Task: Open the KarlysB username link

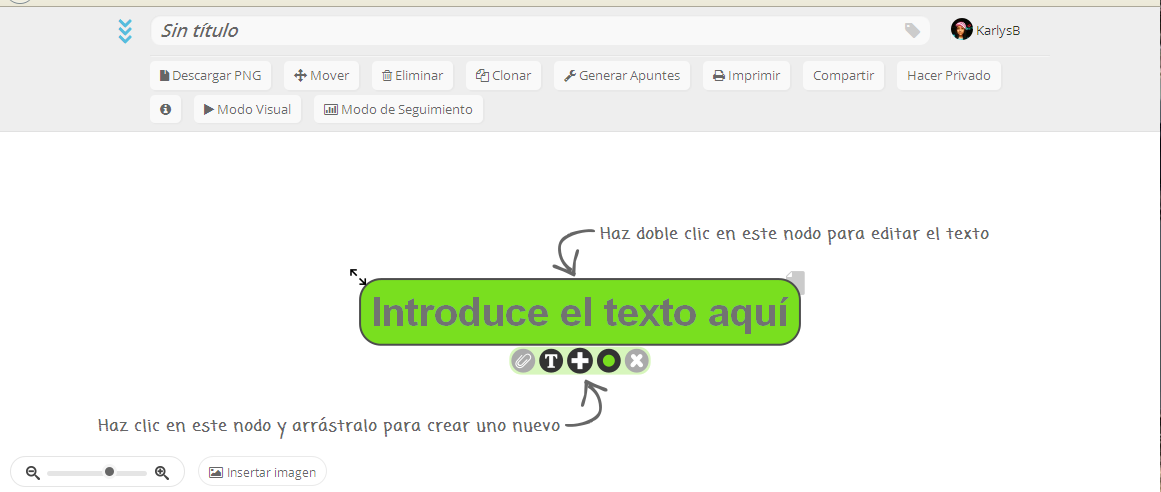Action: (x=998, y=30)
